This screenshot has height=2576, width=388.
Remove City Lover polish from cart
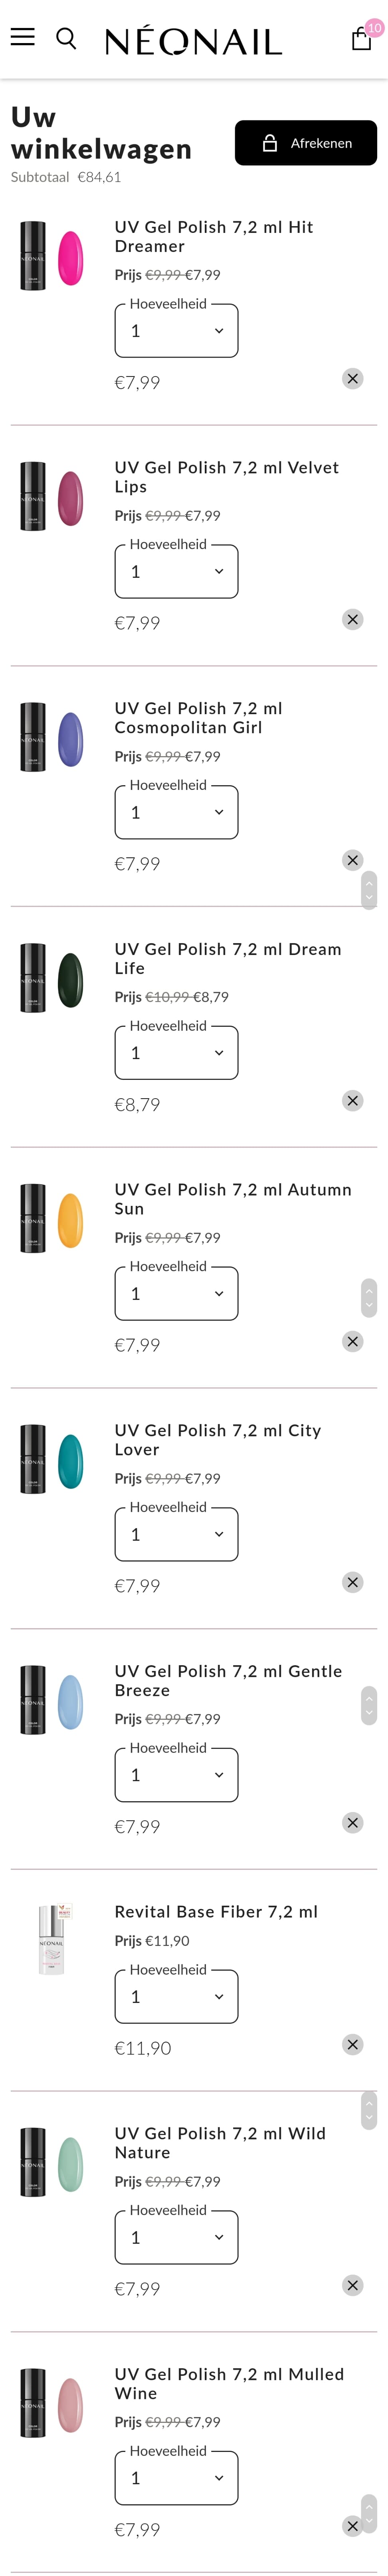(x=352, y=1582)
